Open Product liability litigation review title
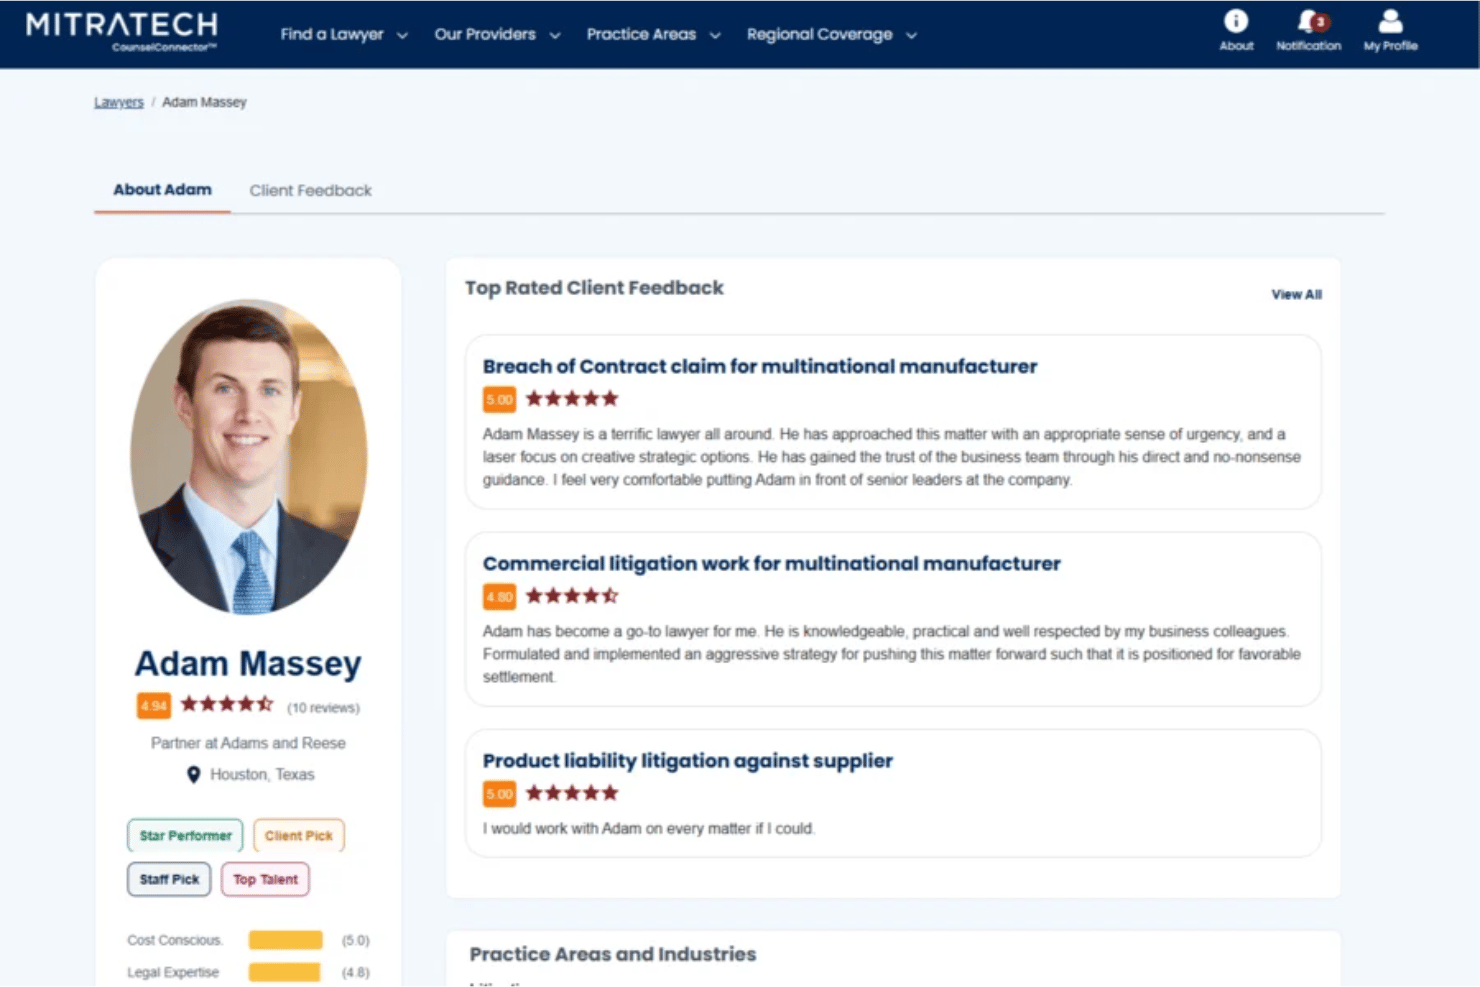1480x987 pixels. coord(688,761)
